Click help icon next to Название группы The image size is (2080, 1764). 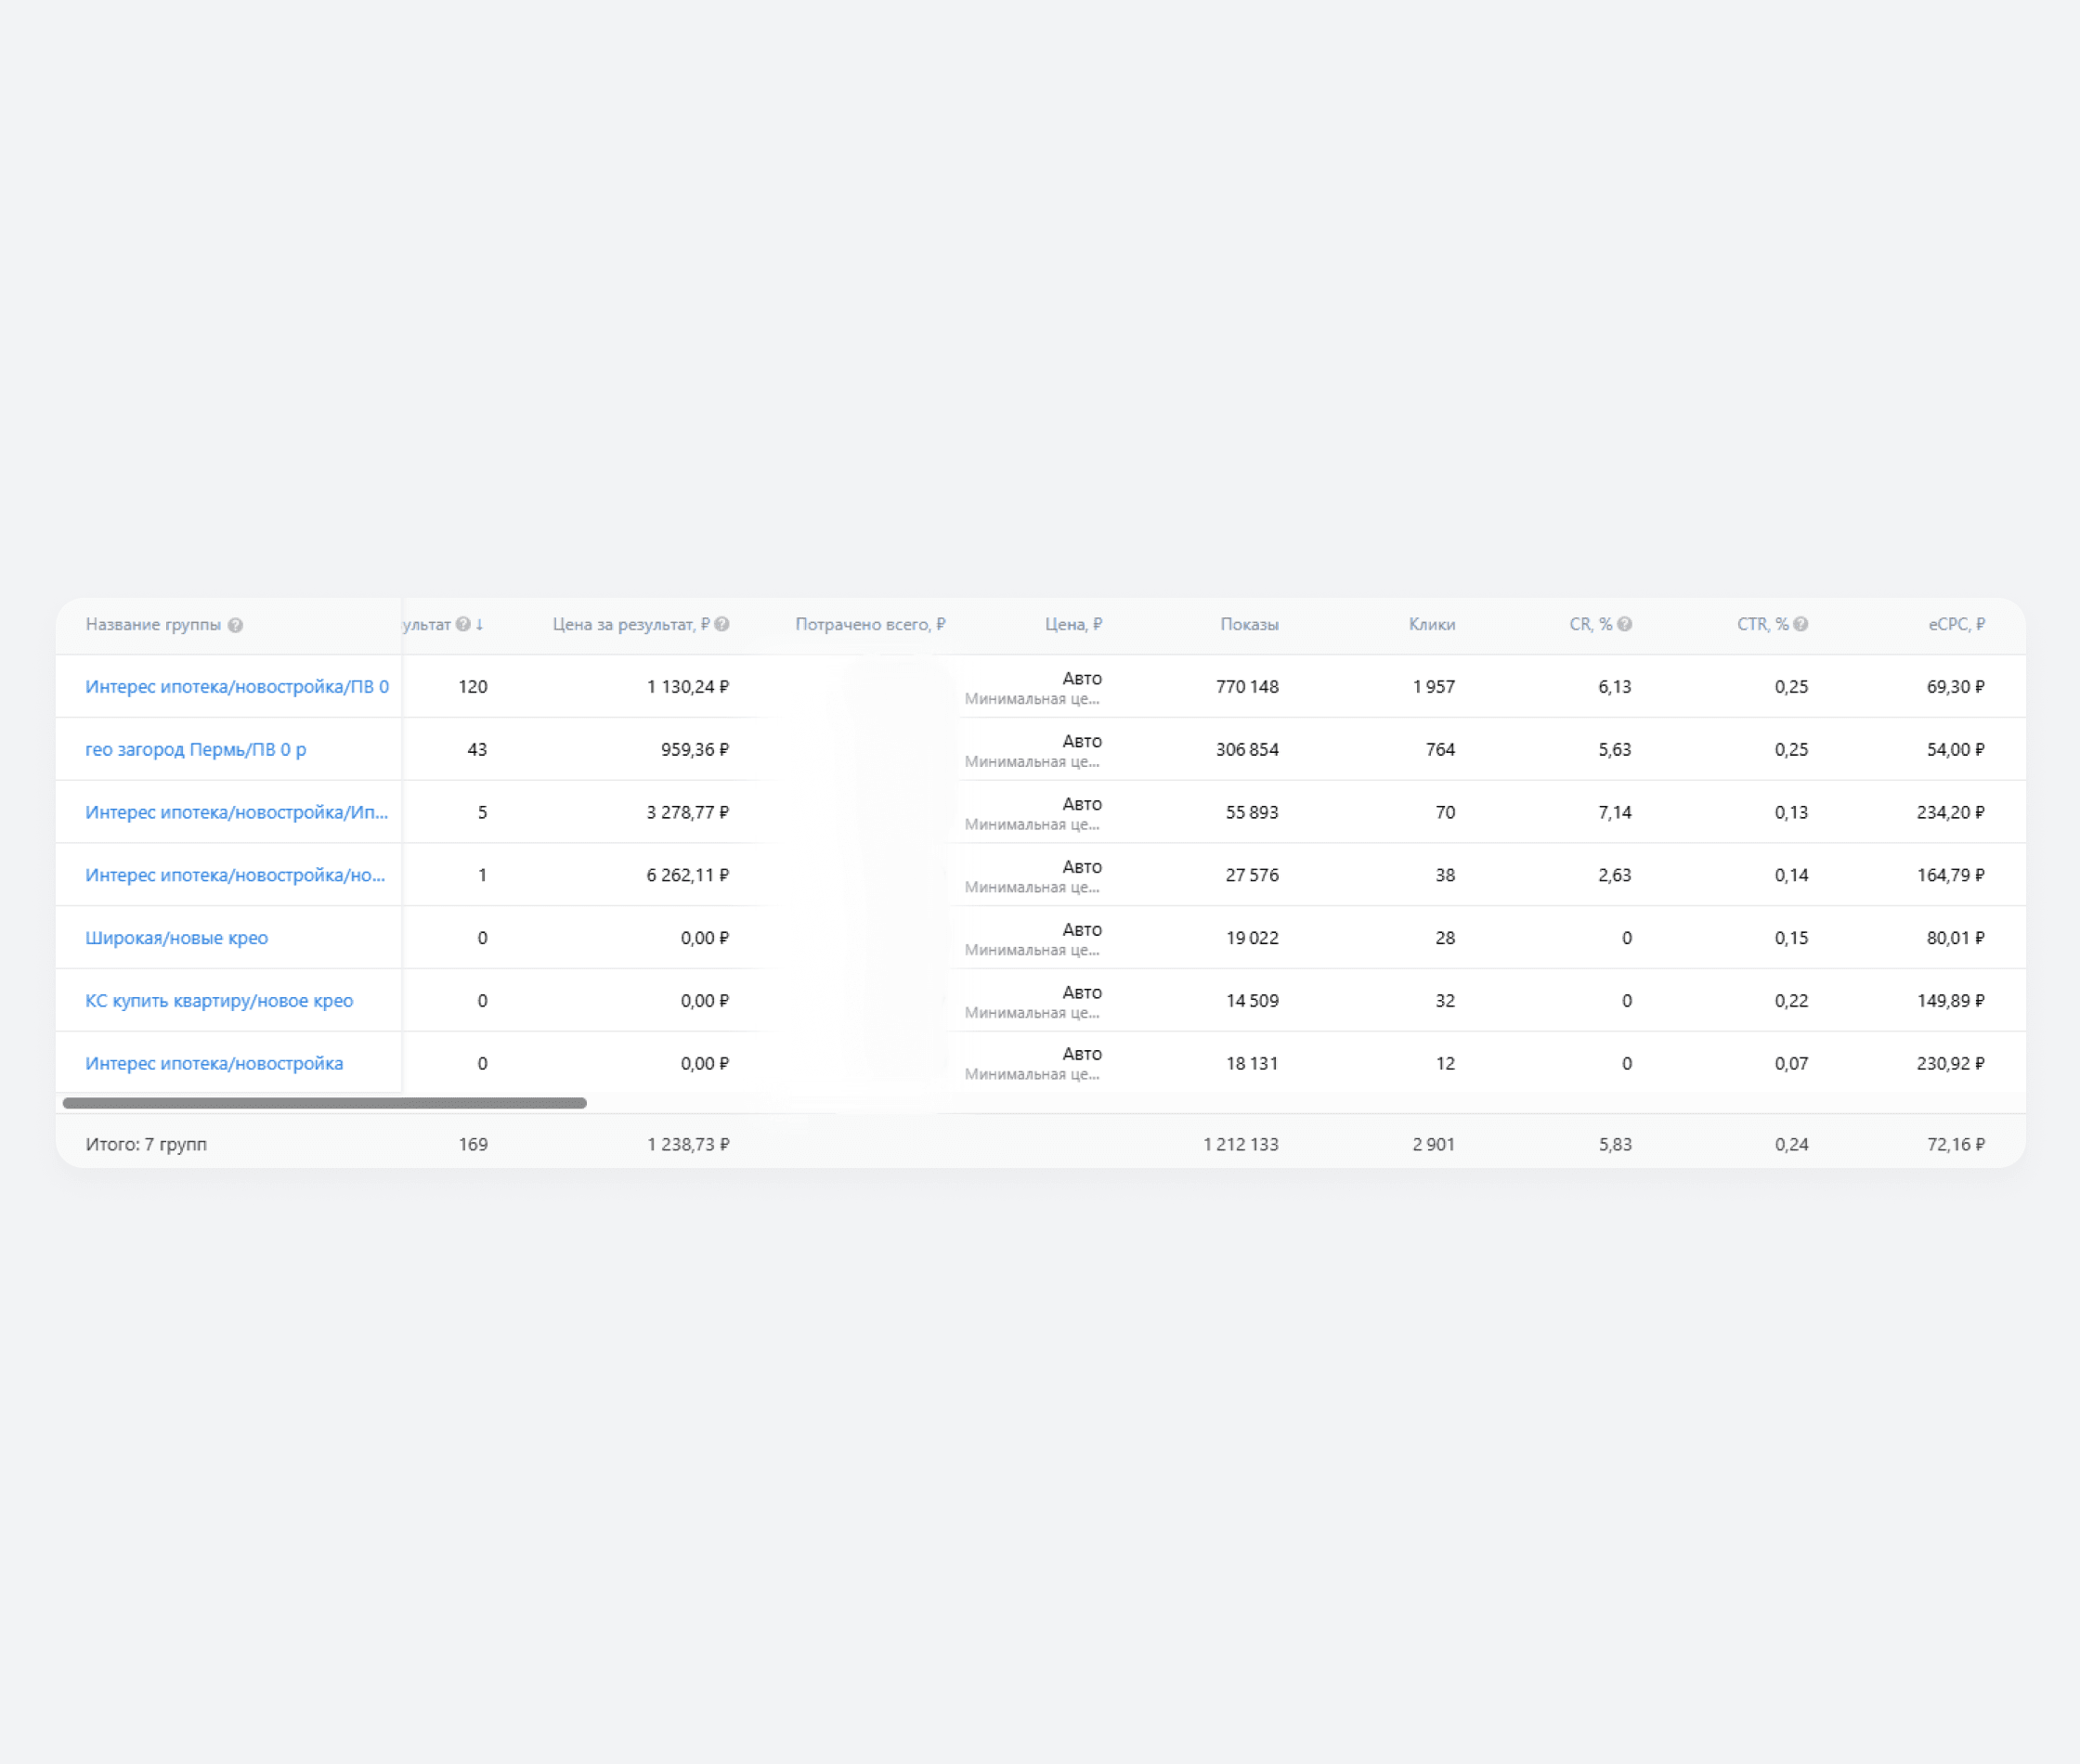(x=235, y=625)
